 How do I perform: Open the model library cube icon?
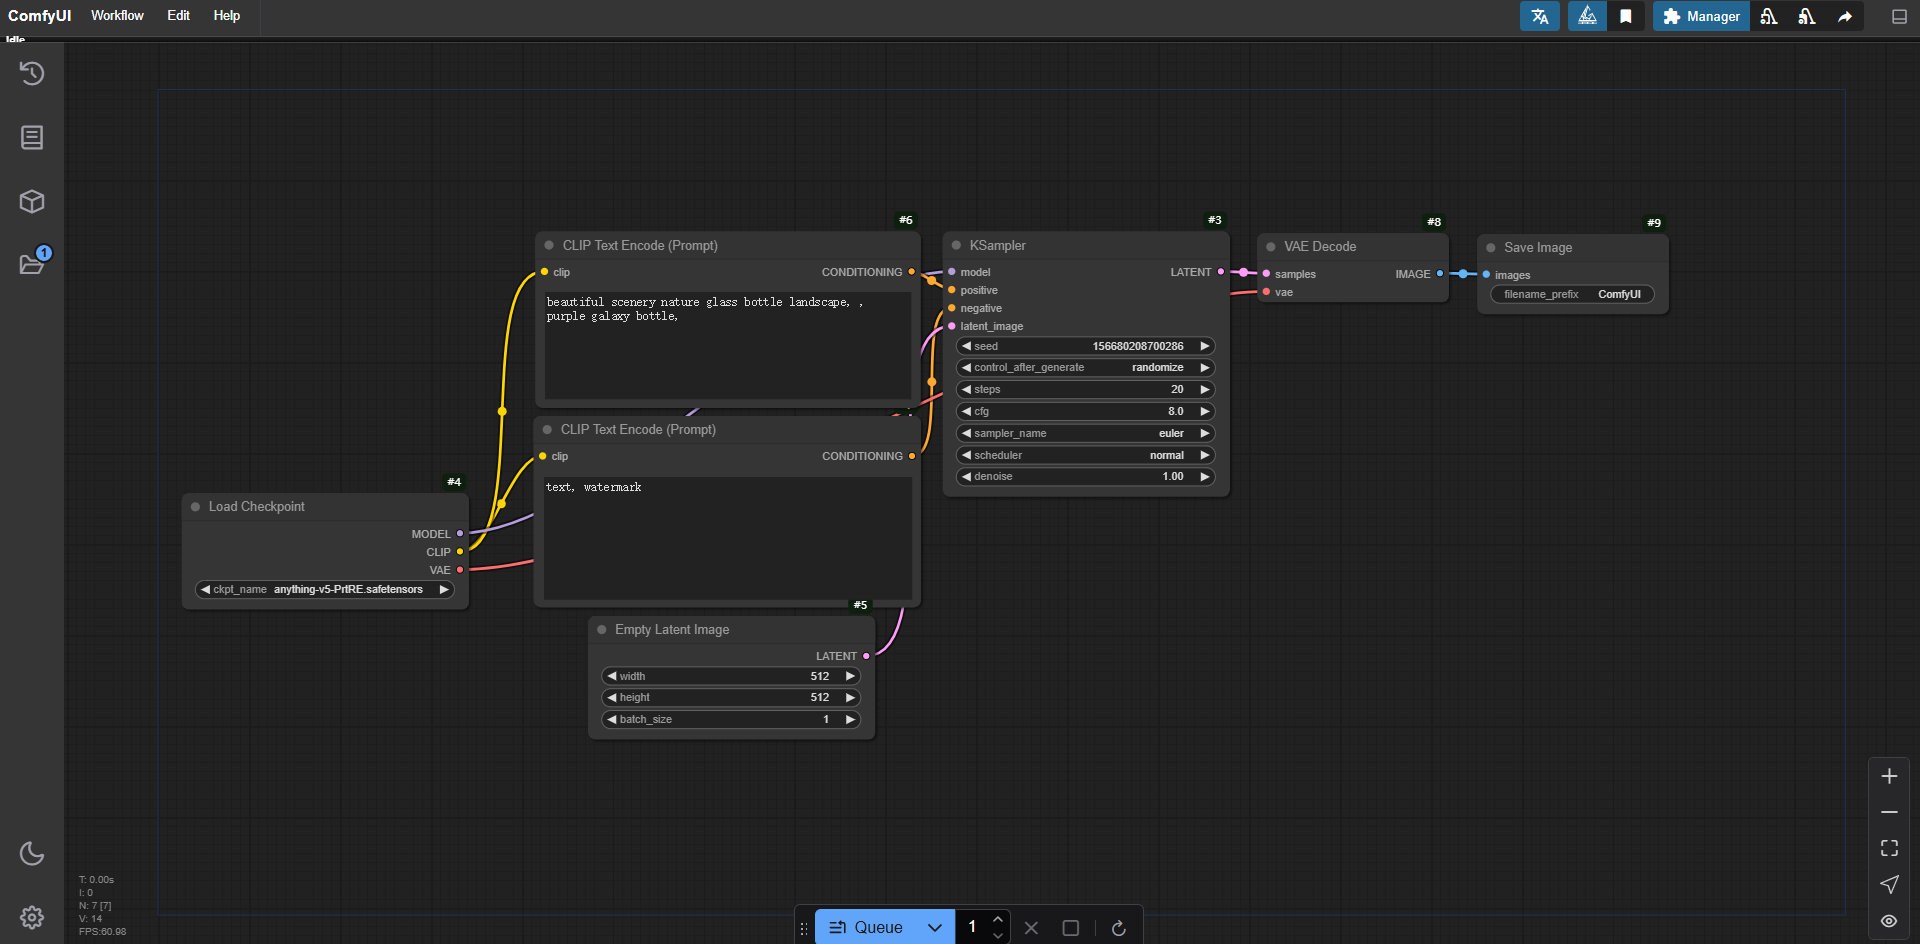pyautogui.click(x=32, y=201)
